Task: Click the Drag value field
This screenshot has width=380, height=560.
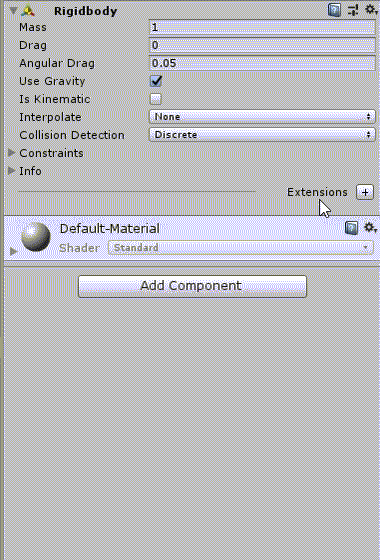Action: 262,45
